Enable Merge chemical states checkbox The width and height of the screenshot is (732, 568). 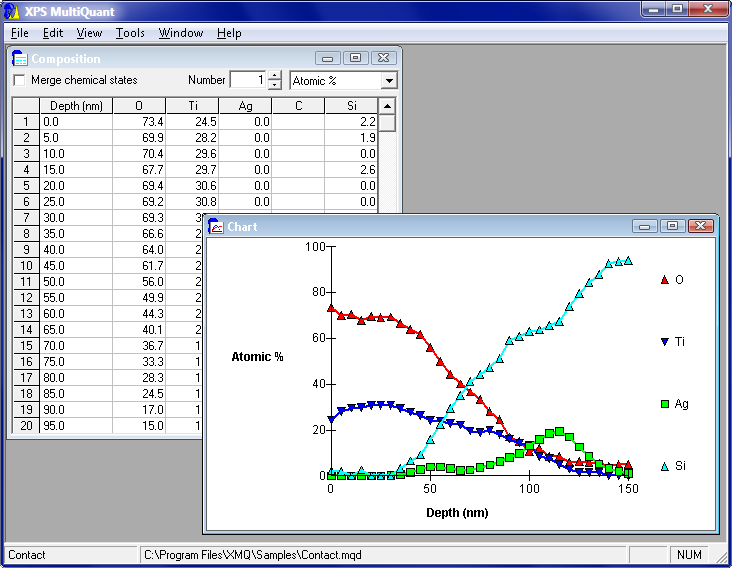19,80
